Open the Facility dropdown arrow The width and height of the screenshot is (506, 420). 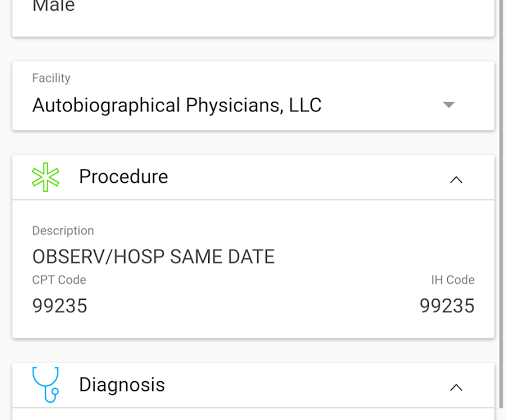point(449,105)
